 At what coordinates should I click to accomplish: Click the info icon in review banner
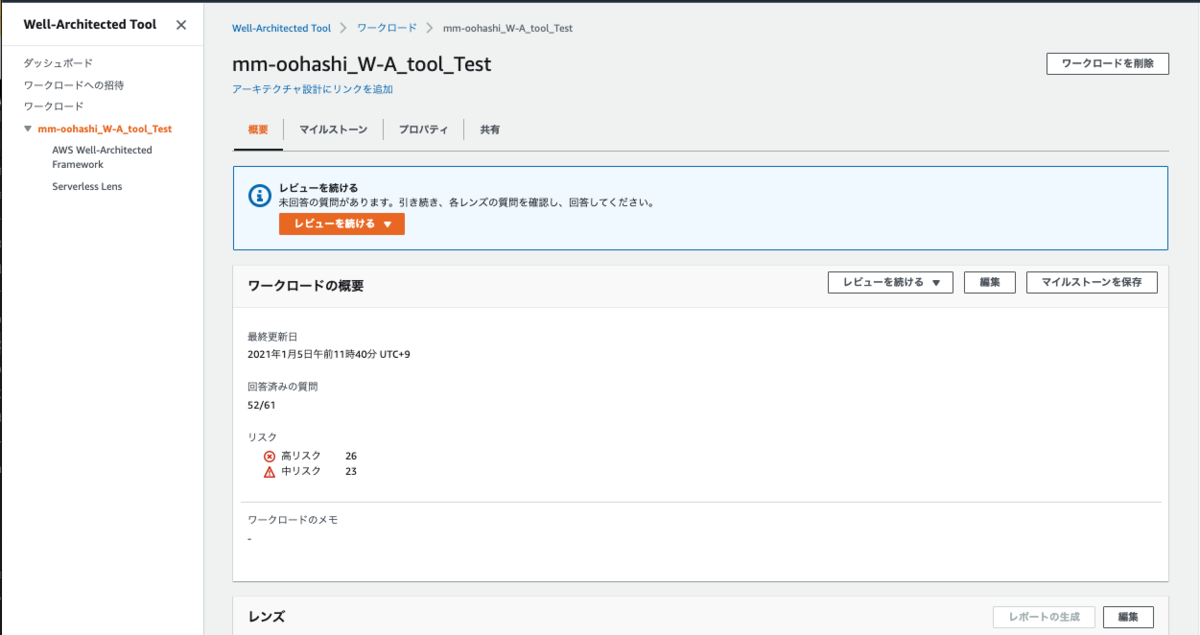click(x=259, y=195)
